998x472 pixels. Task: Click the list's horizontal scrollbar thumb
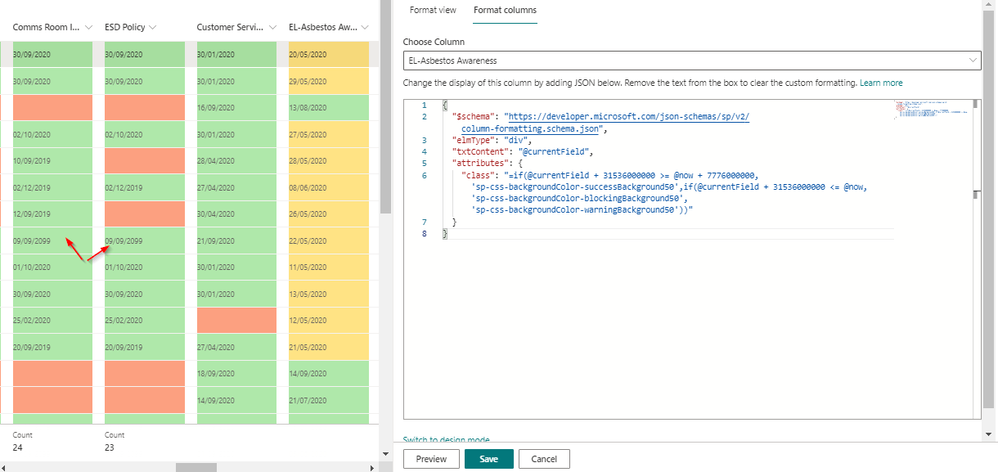[197, 467]
